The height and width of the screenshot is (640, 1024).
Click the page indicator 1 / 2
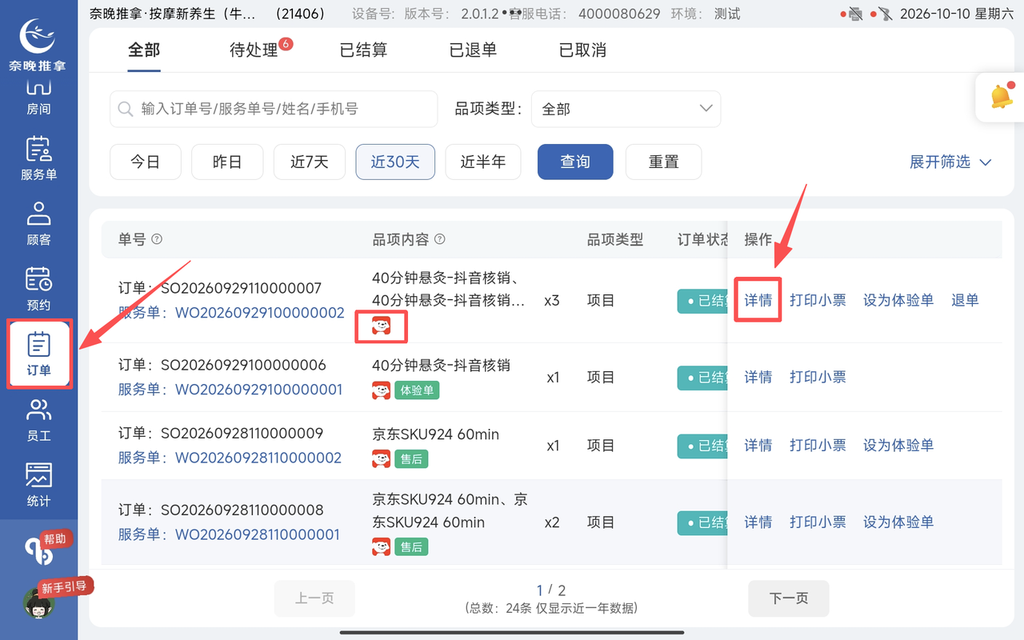[x=551, y=590]
